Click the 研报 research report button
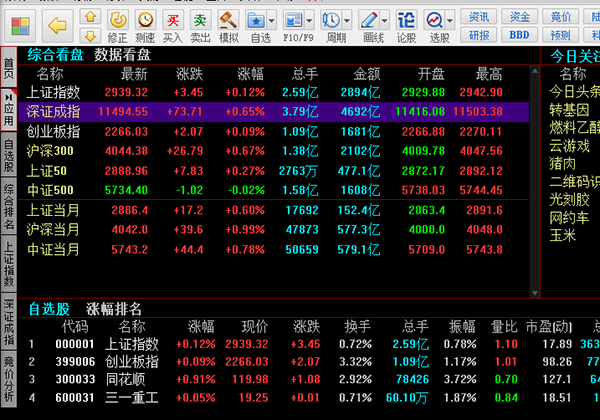The width and height of the screenshot is (600, 420). tap(479, 34)
